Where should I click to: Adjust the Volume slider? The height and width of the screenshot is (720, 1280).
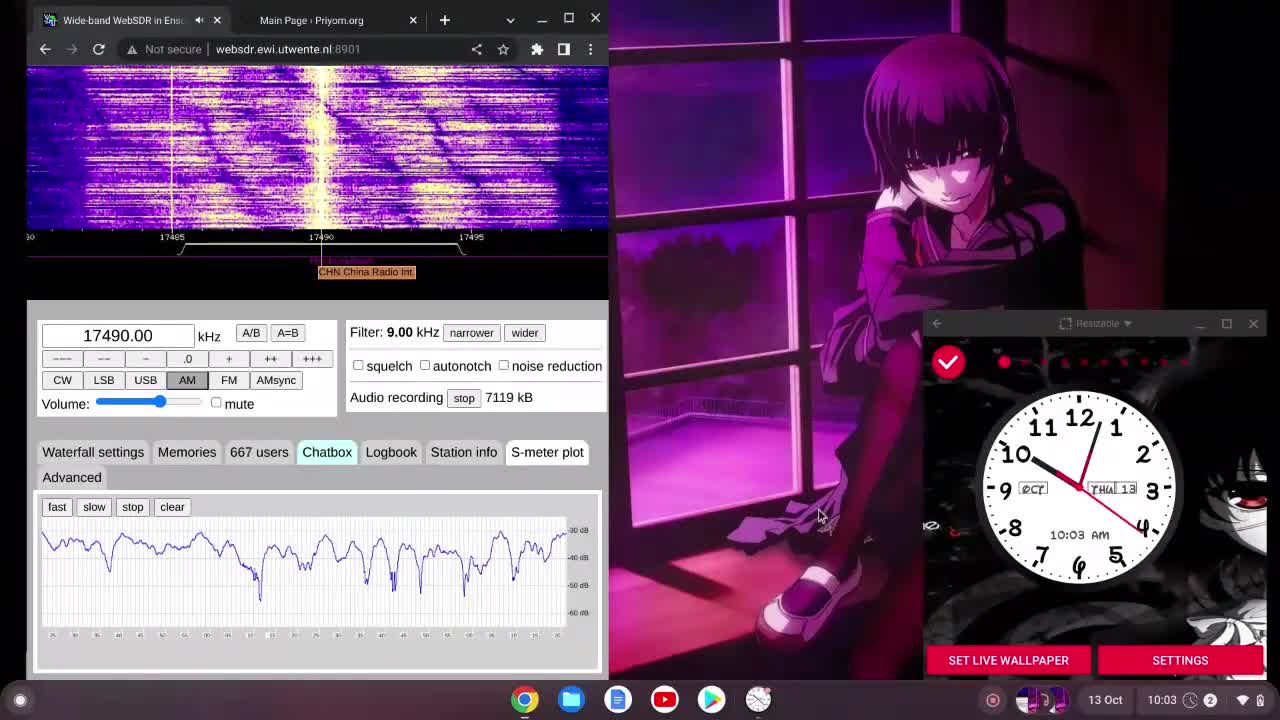pyautogui.click(x=149, y=402)
